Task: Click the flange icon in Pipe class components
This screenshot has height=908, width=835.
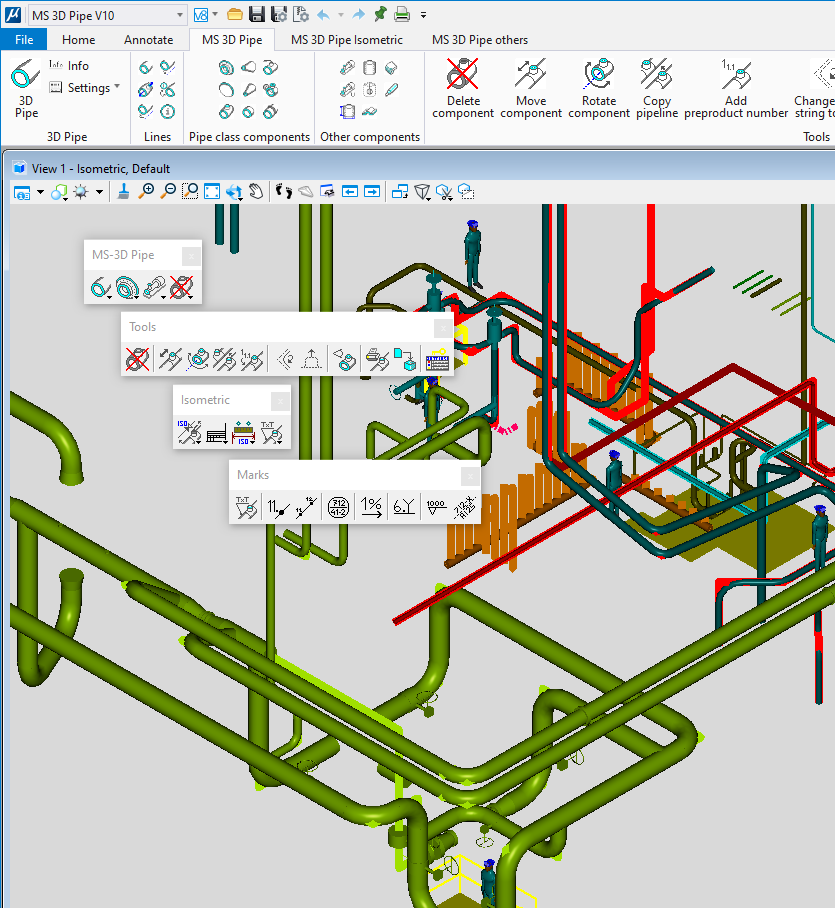Action: click(226, 68)
